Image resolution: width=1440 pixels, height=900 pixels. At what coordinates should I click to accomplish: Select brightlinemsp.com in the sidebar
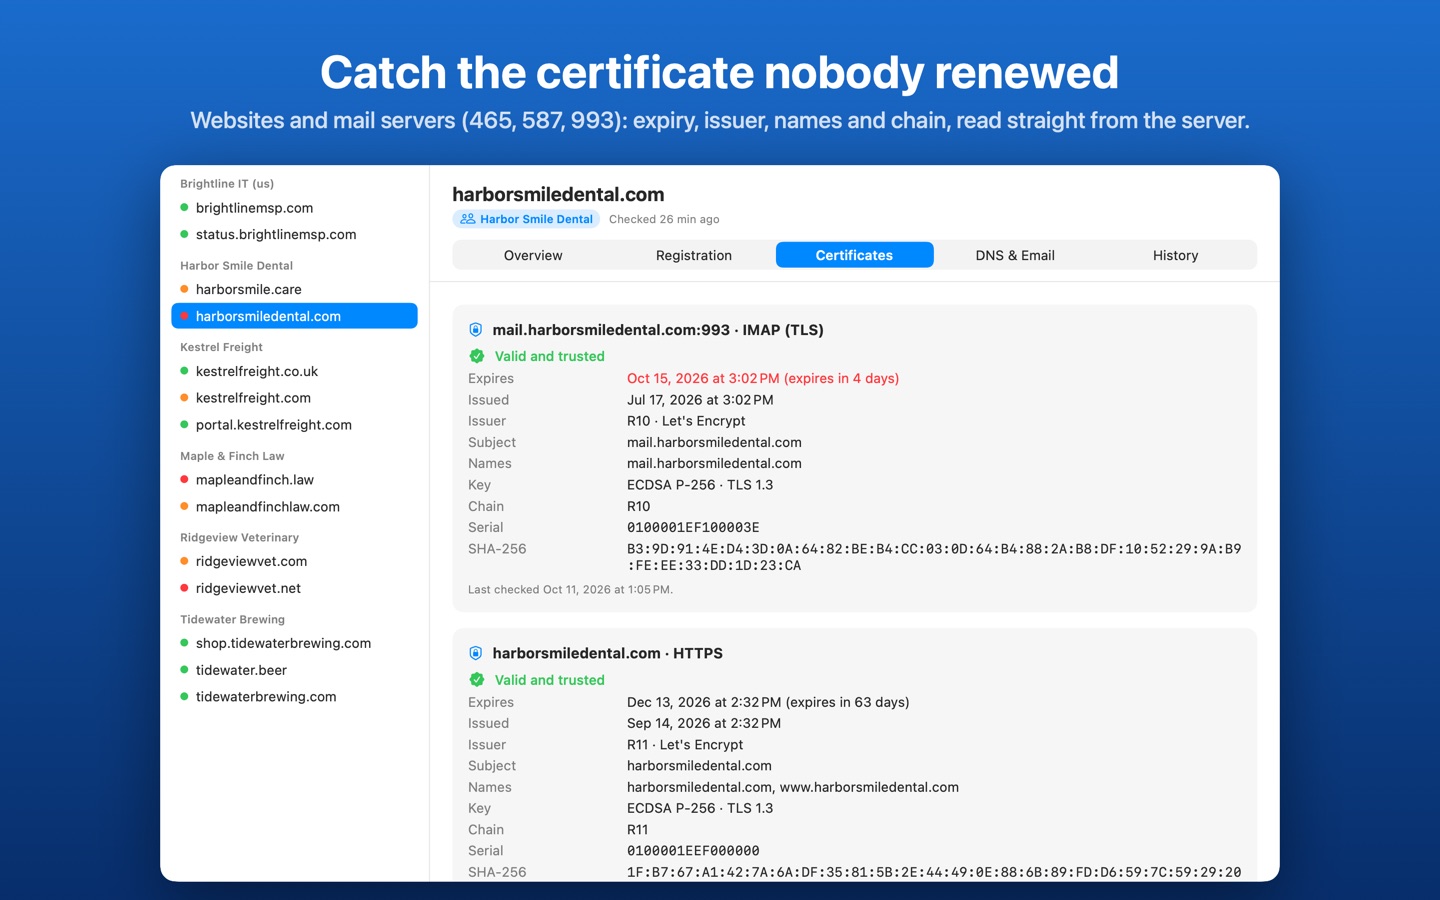(294, 208)
